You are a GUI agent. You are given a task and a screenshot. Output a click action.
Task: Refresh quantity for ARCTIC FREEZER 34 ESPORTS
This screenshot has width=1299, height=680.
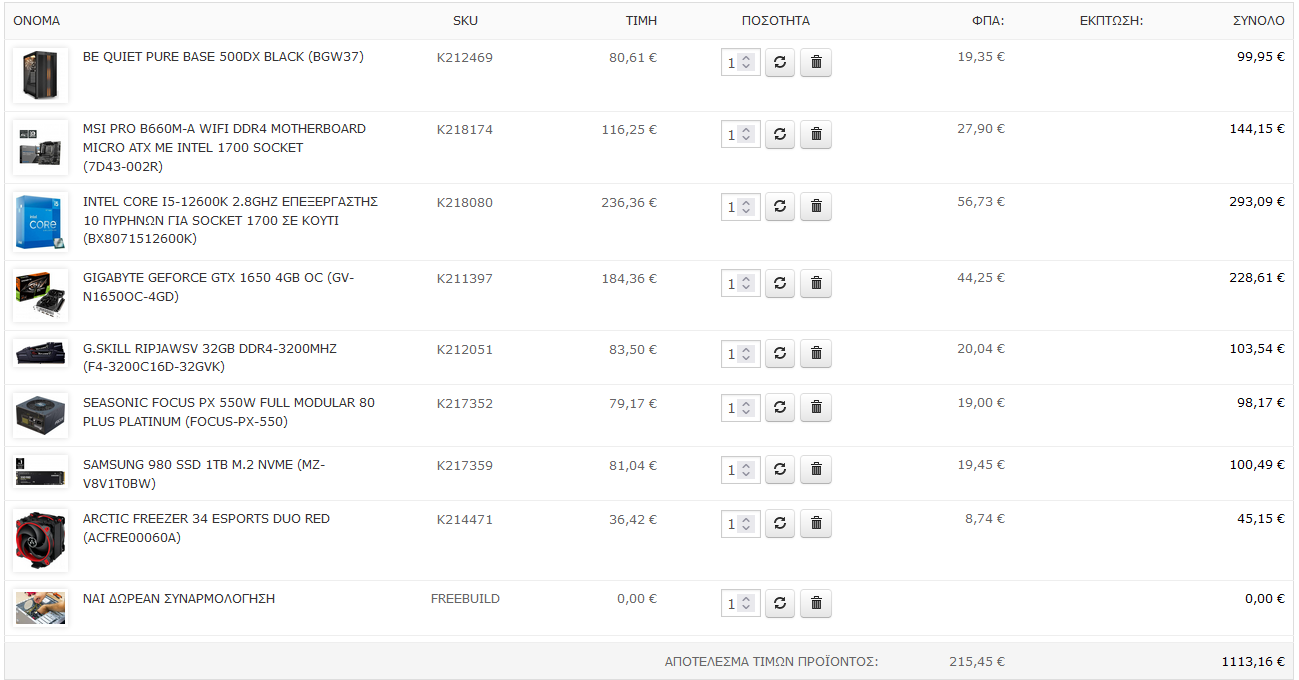(780, 524)
